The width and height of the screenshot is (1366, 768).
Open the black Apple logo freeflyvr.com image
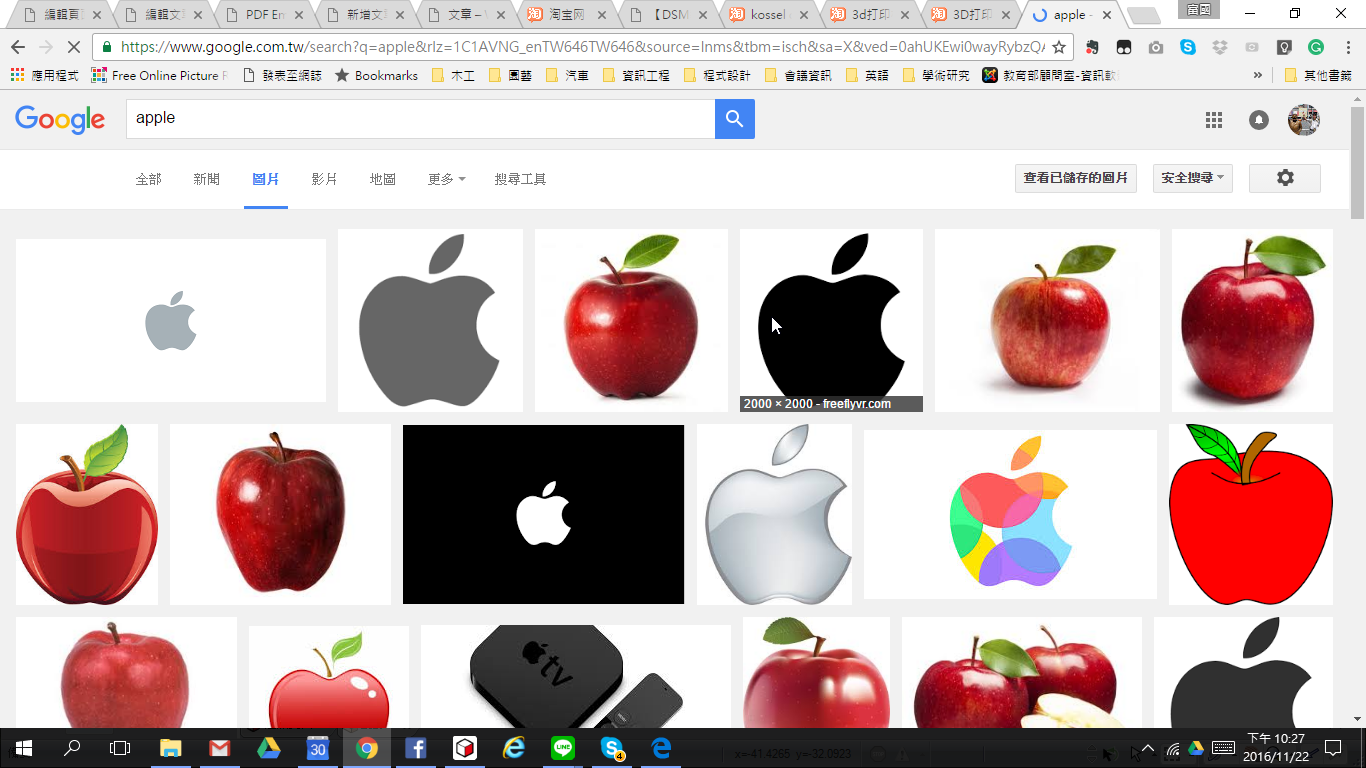coord(831,320)
